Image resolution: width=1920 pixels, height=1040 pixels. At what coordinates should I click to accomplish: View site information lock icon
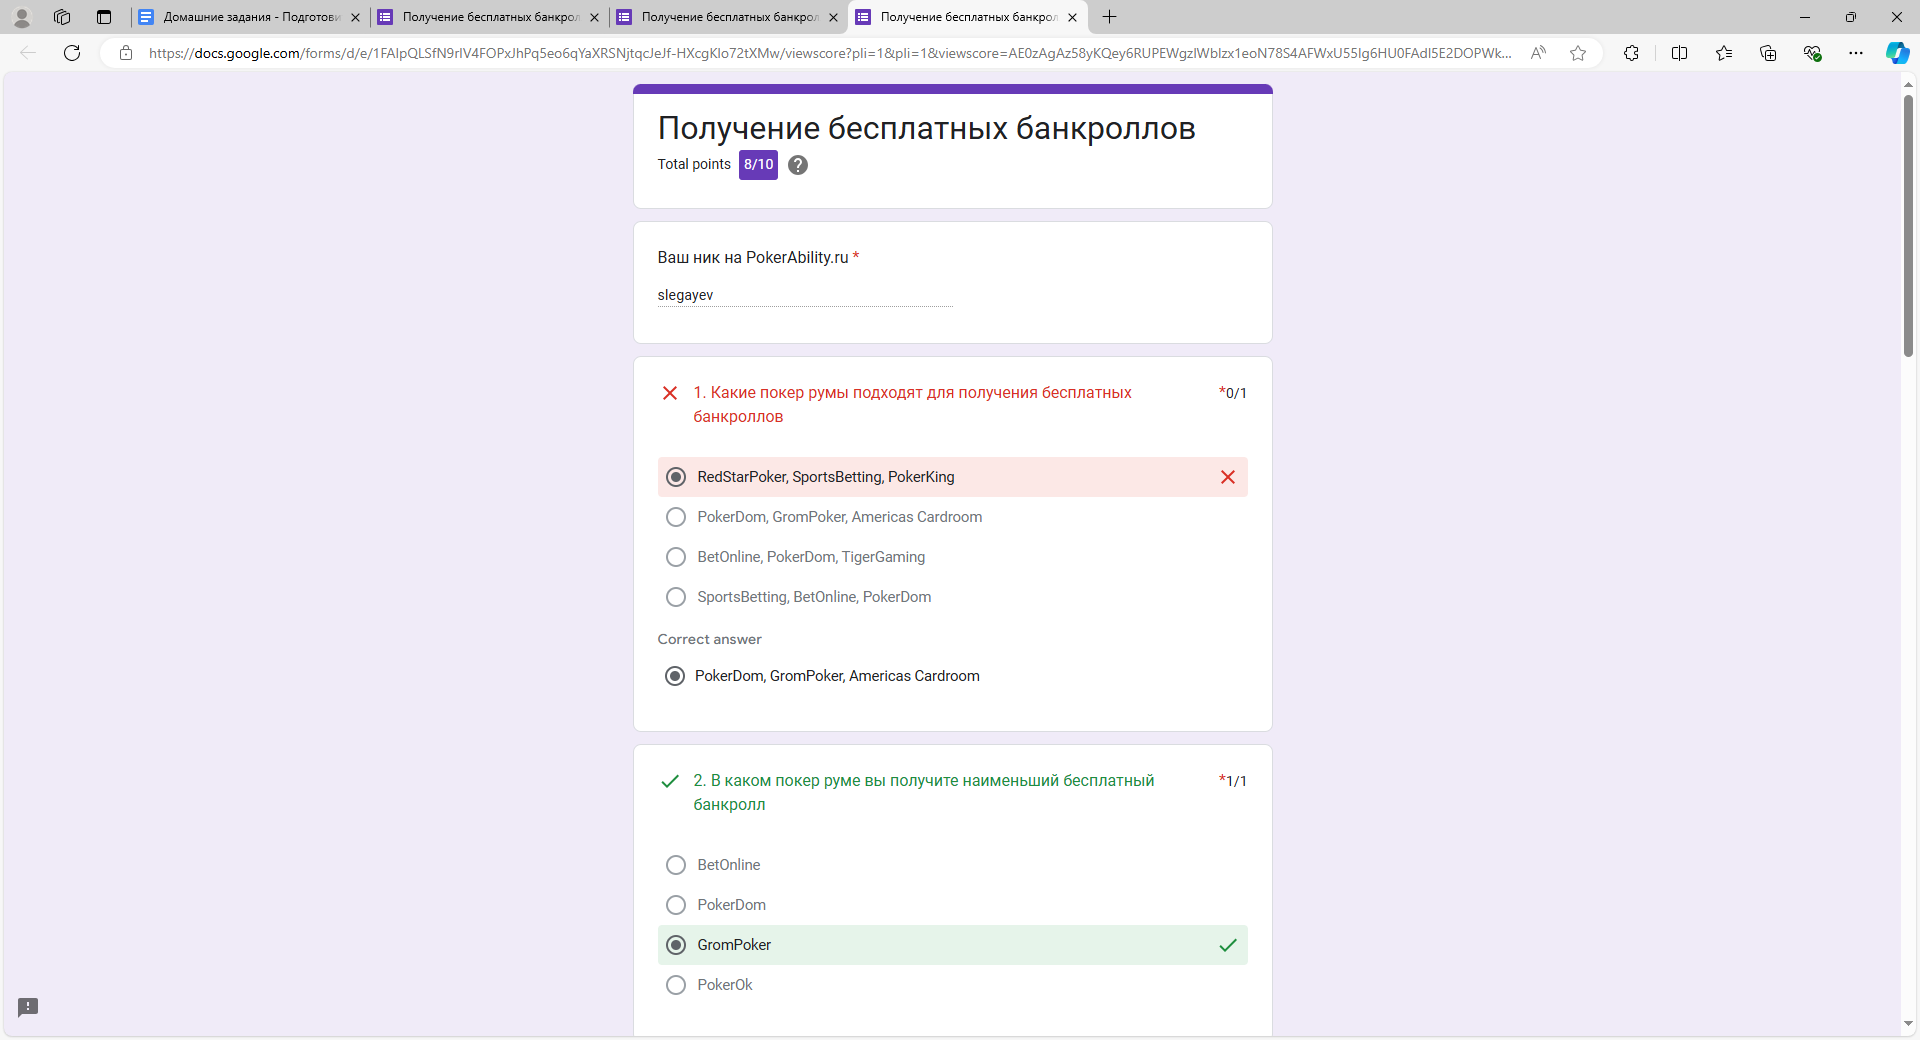click(x=126, y=53)
